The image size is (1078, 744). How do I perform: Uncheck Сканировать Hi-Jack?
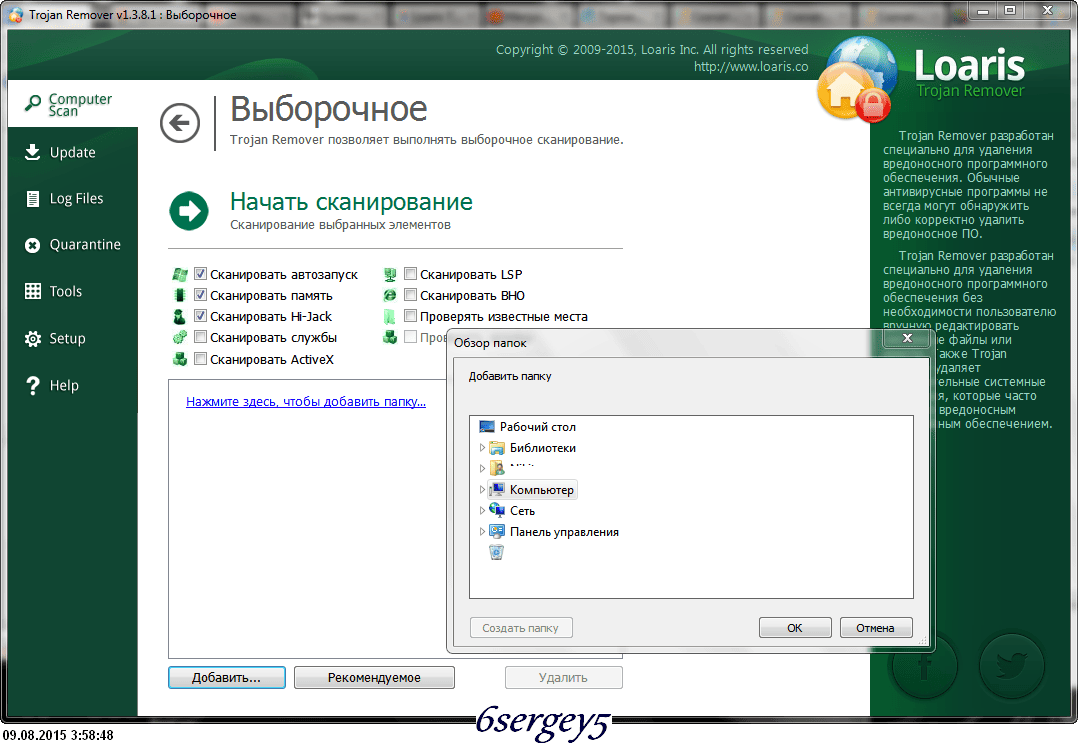[x=200, y=316]
